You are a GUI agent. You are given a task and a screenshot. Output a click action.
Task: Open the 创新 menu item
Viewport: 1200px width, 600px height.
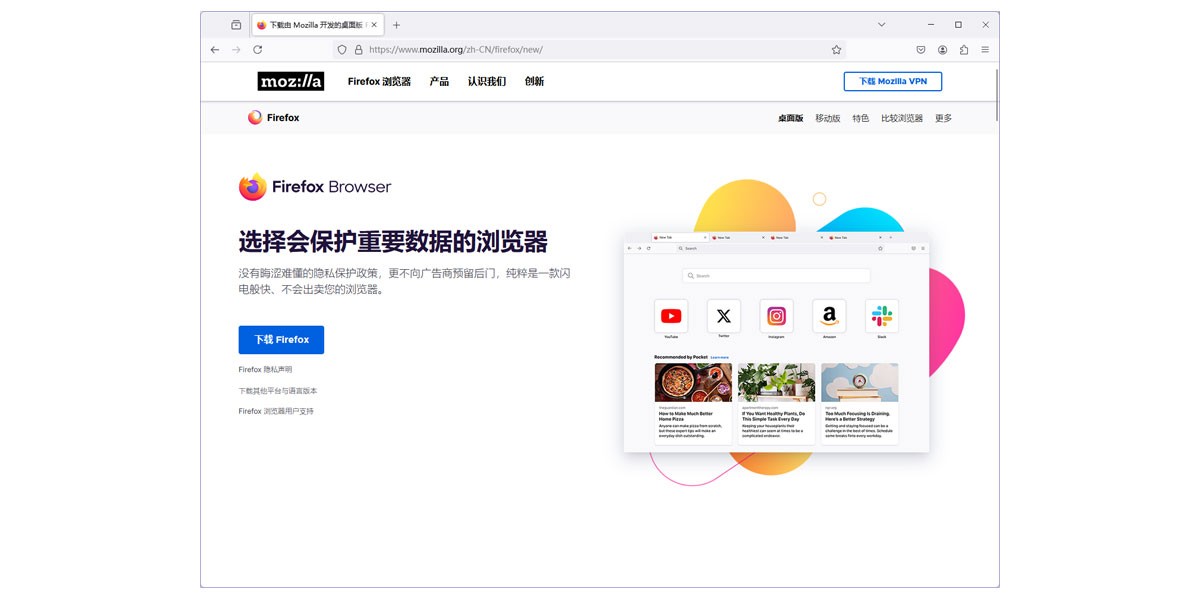535,81
